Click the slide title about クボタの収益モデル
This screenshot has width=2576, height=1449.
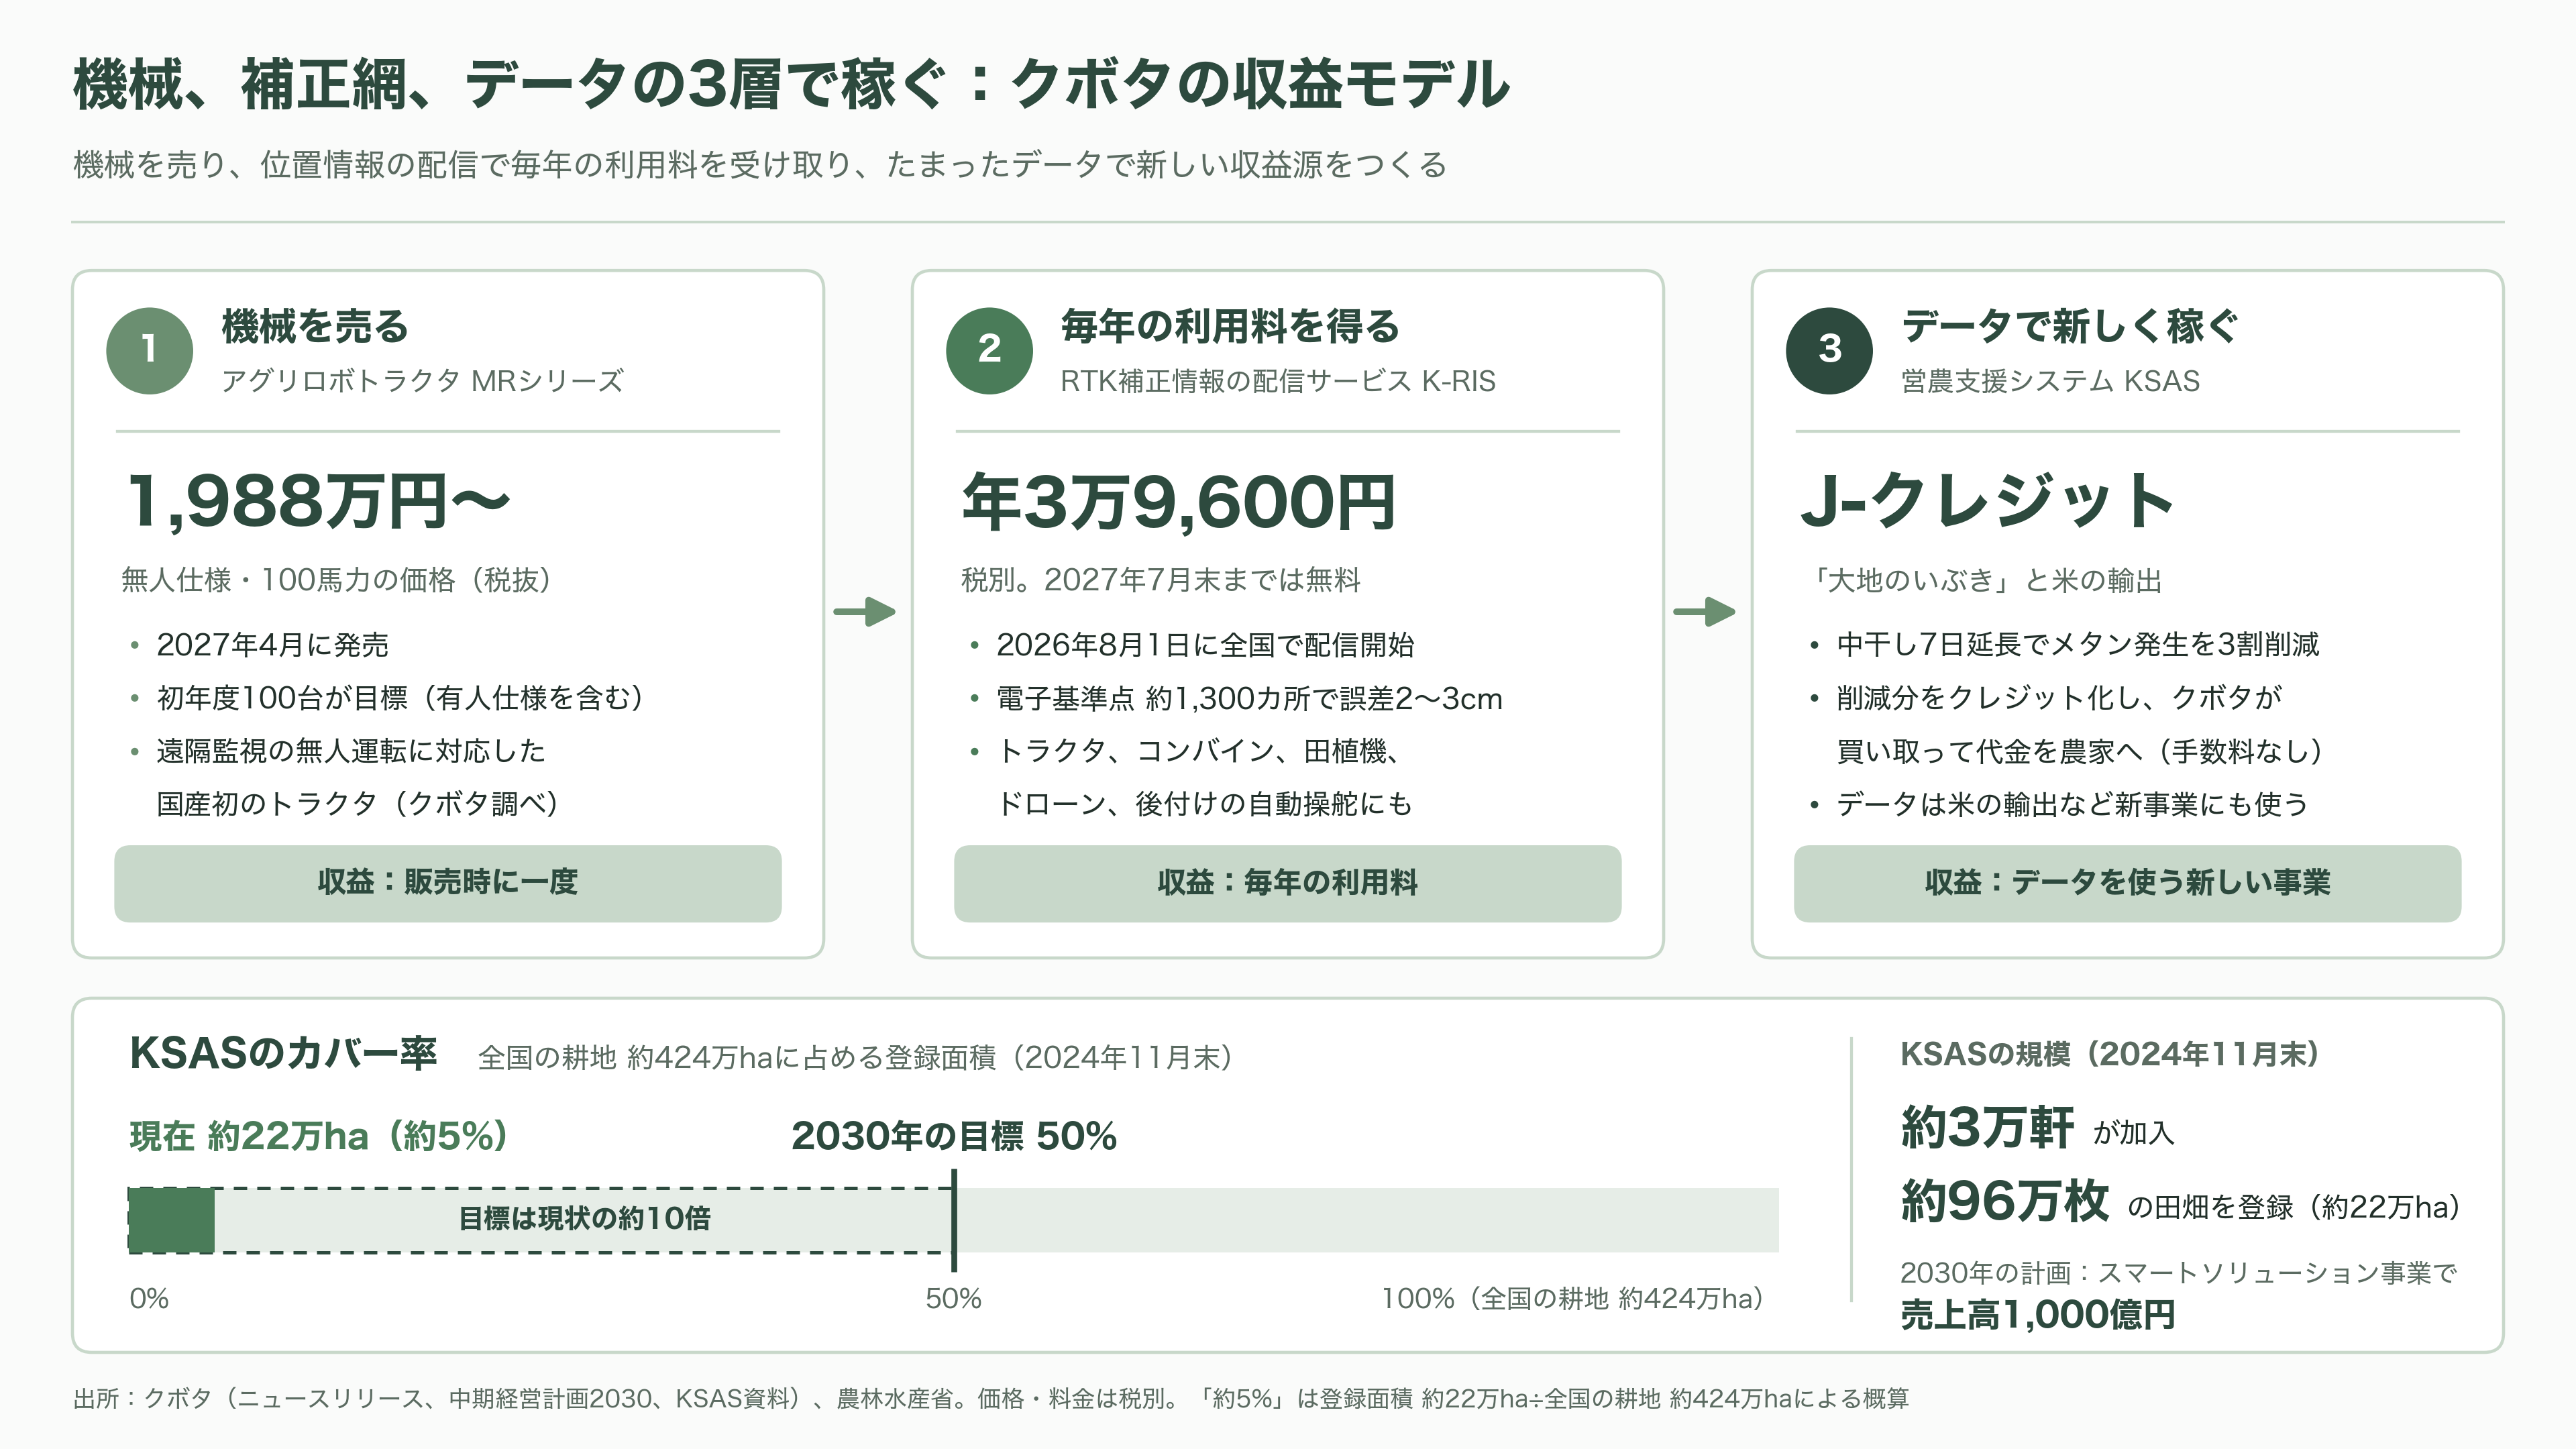791,84
